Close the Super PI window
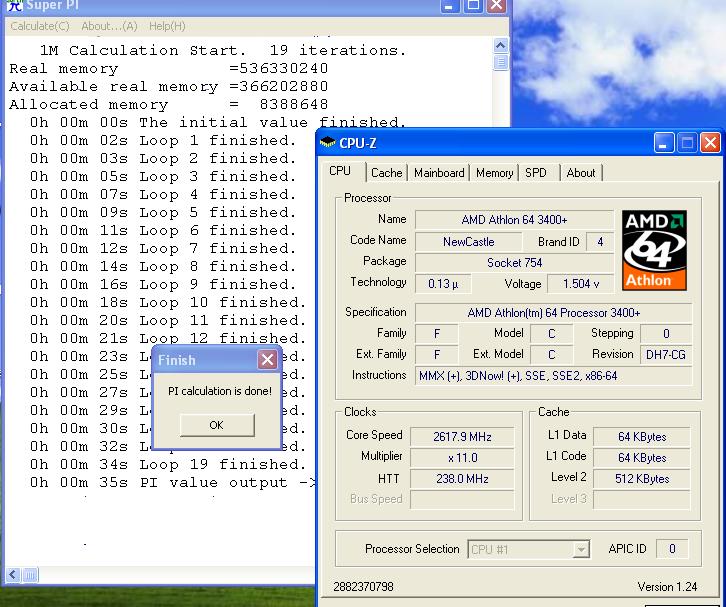Image resolution: width=726 pixels, height=607 pixels. 496,5
